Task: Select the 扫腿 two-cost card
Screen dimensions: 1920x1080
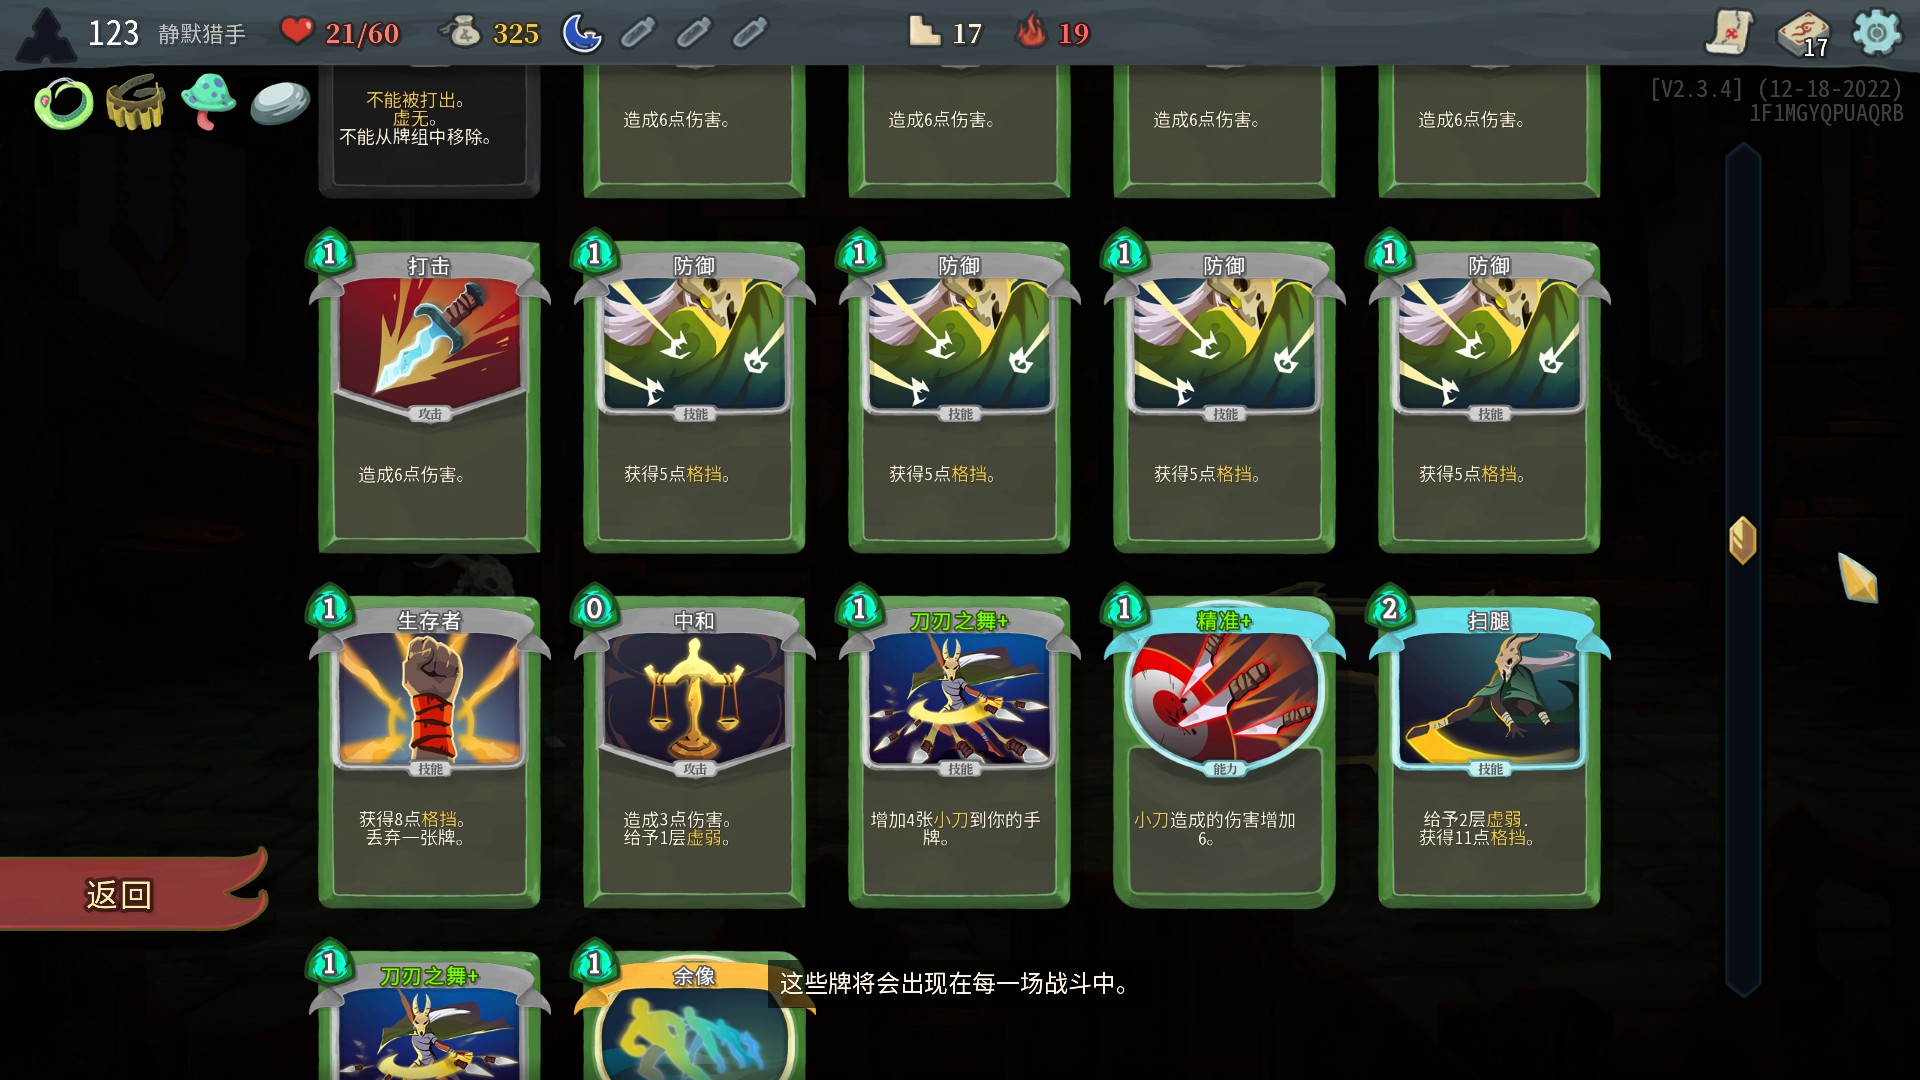Action: (x=1489, y=748)
